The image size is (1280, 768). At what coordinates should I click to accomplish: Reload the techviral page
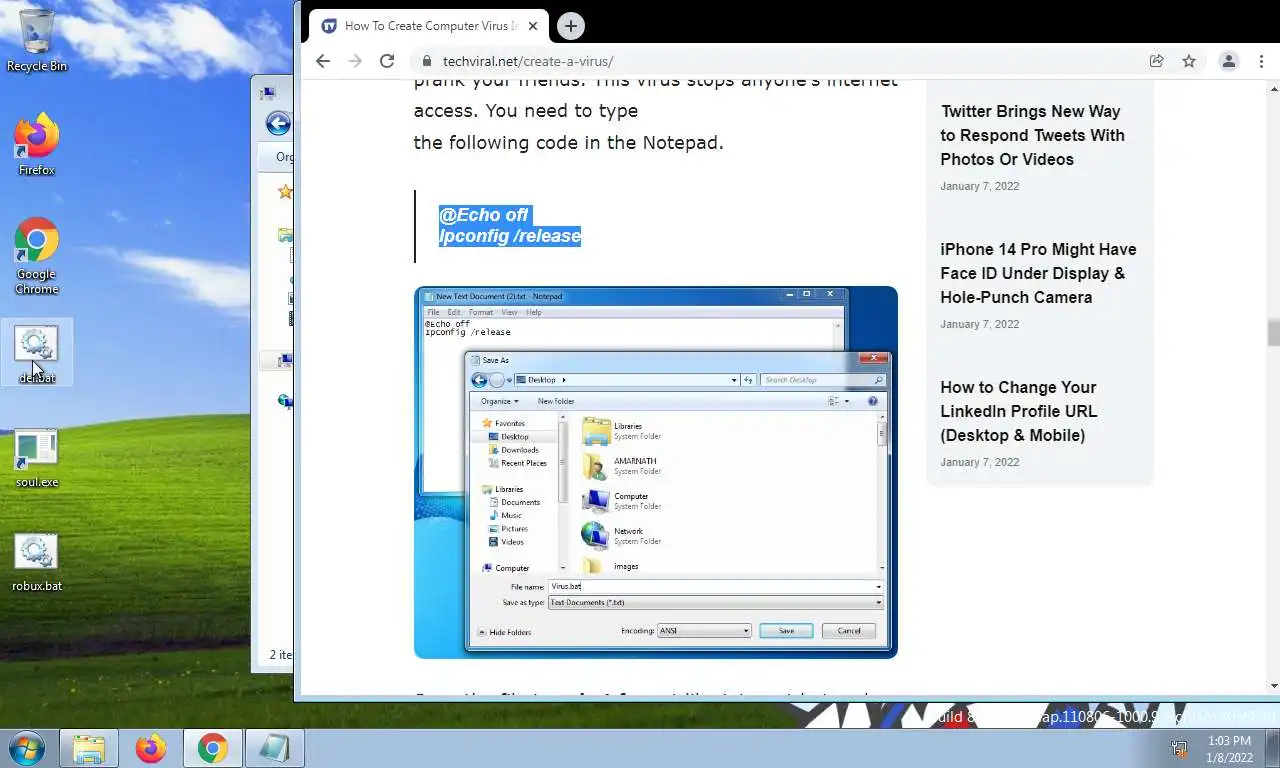[387, 61]
